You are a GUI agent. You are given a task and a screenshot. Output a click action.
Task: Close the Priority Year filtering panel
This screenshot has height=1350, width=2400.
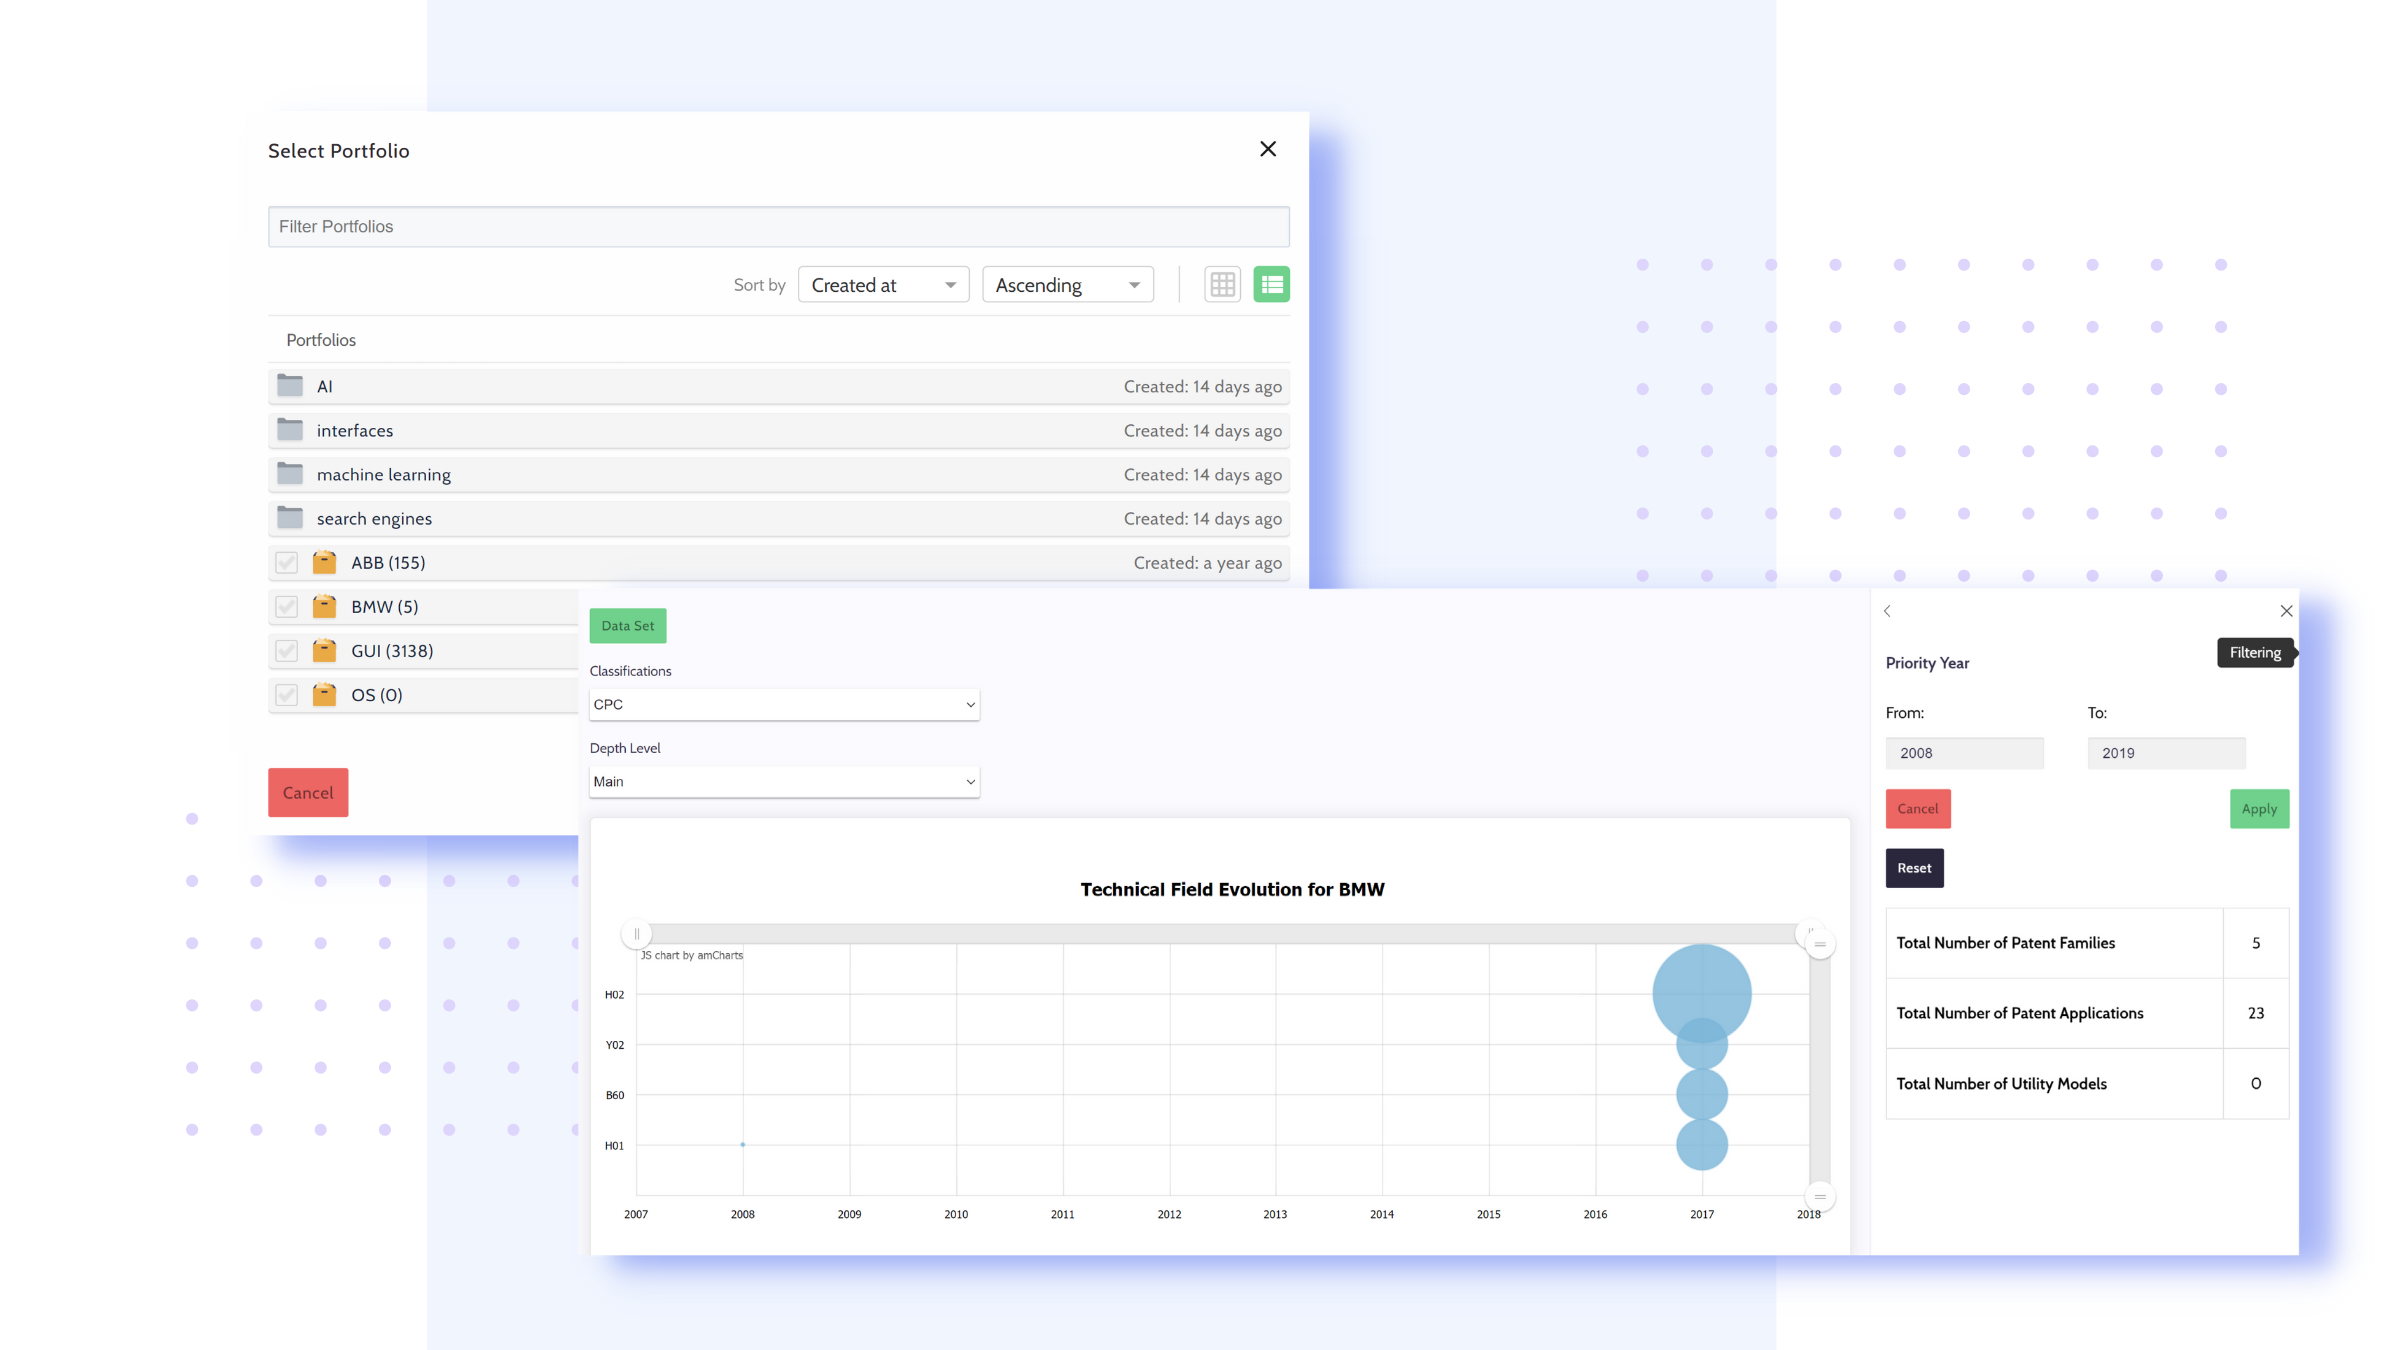(2286, 611)
